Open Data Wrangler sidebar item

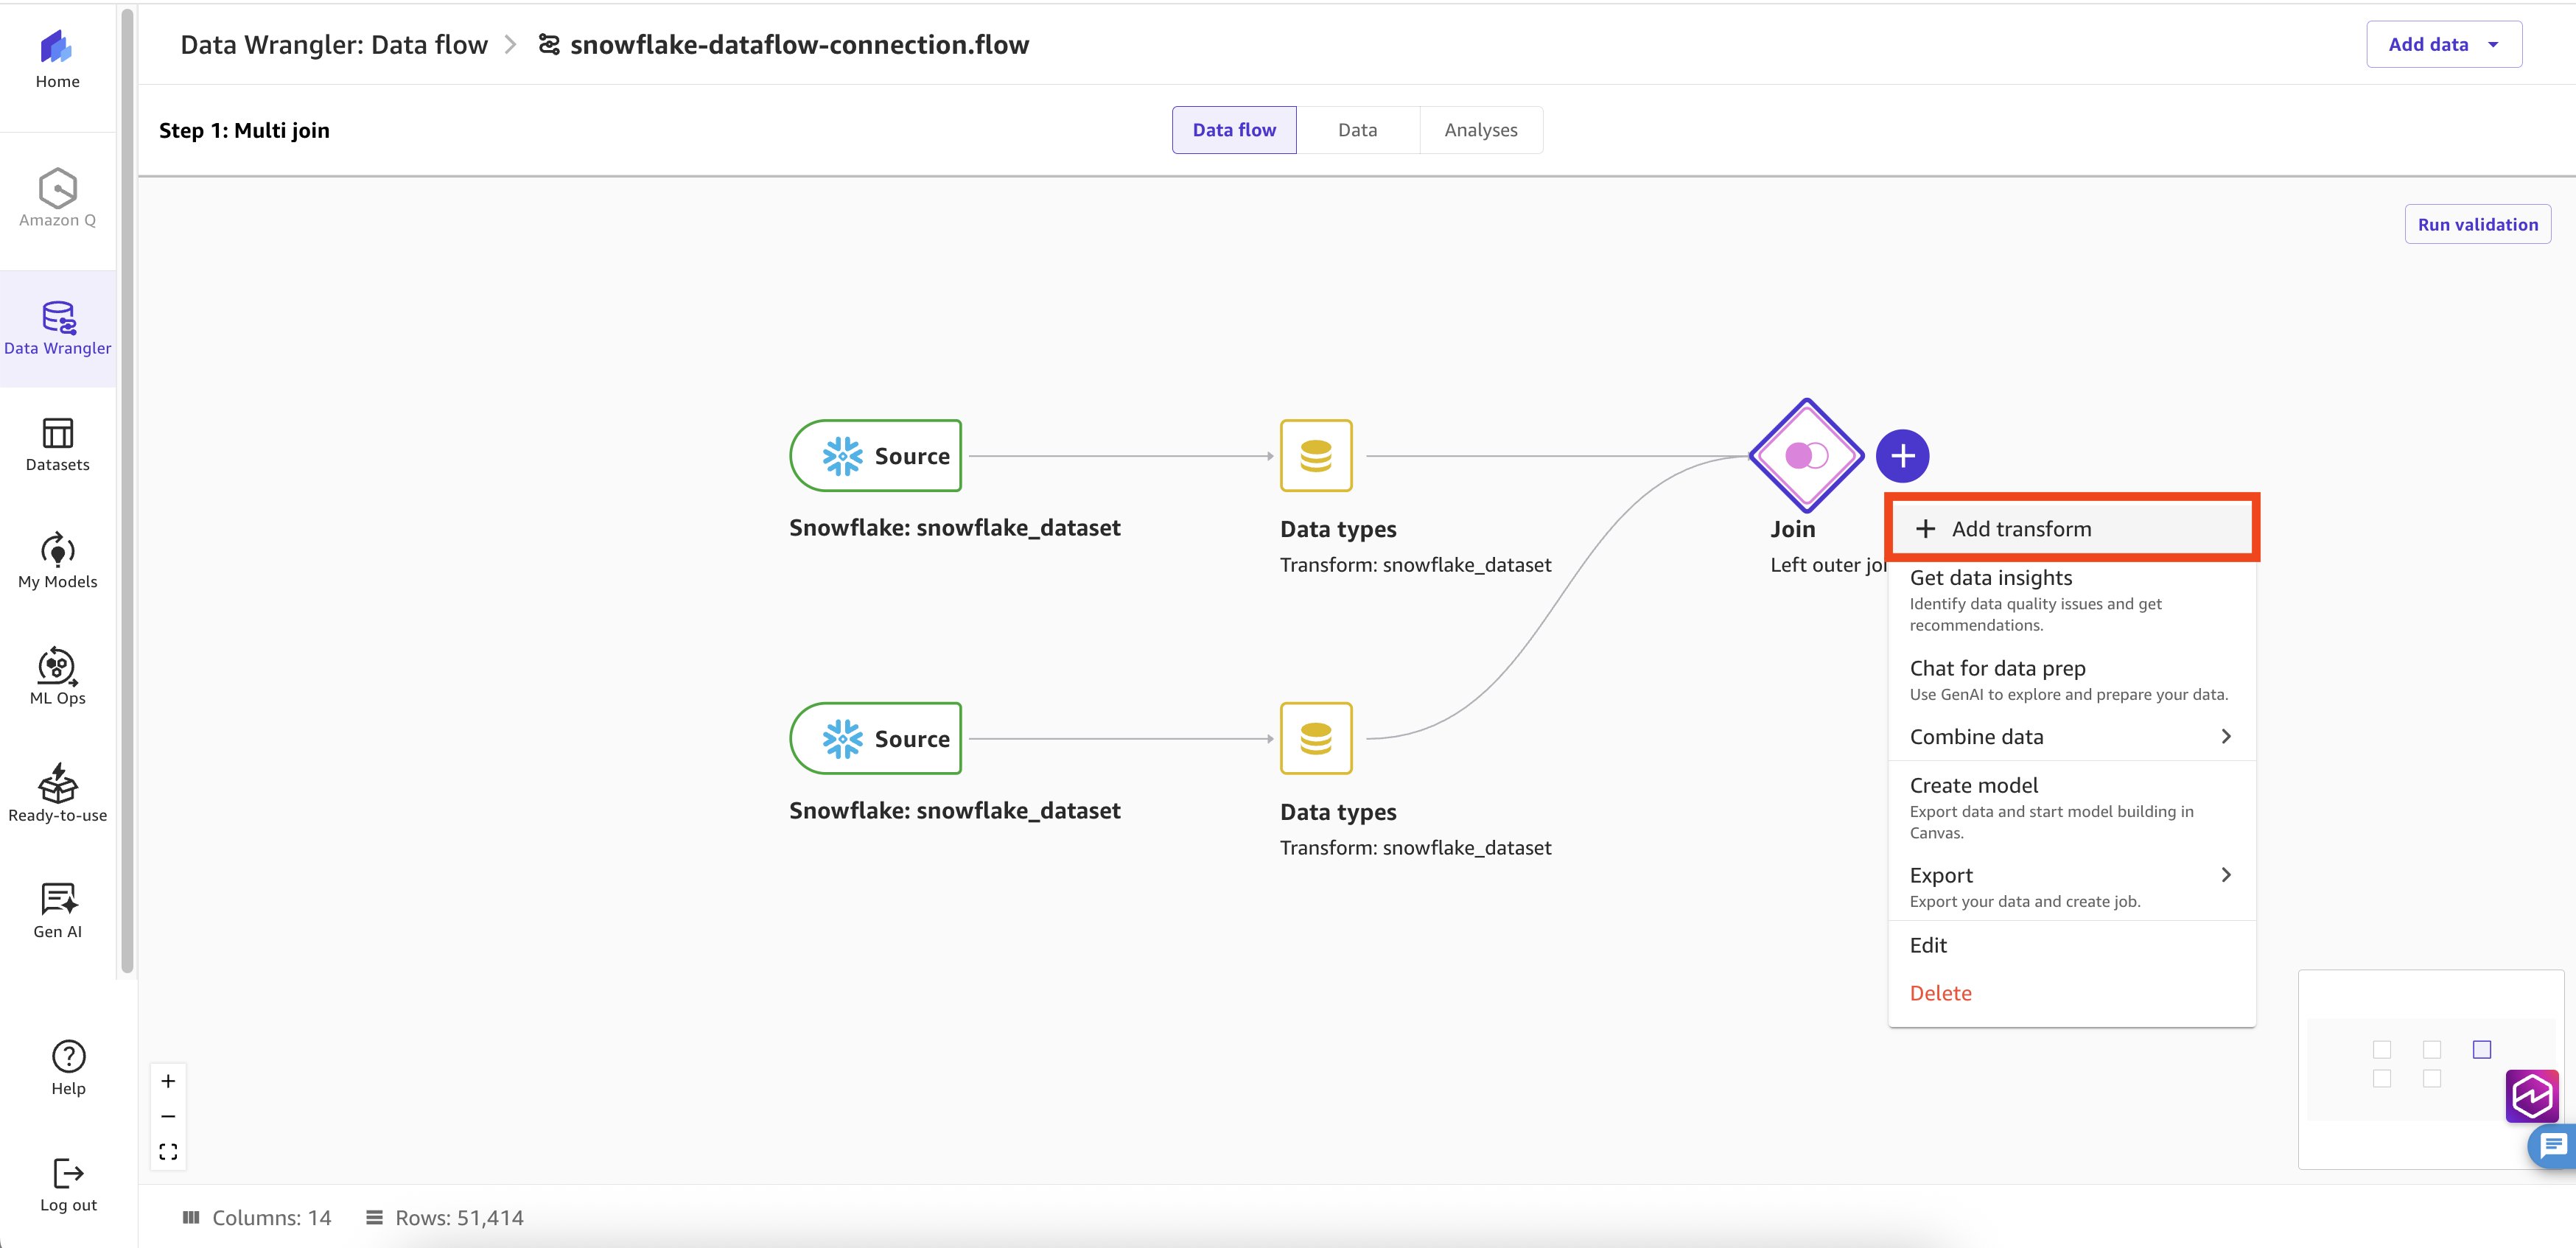tap(57, 328)
